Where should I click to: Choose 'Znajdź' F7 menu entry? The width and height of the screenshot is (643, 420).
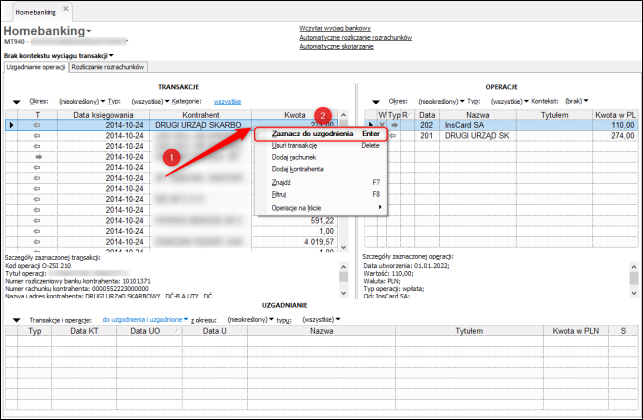(281, 183)
